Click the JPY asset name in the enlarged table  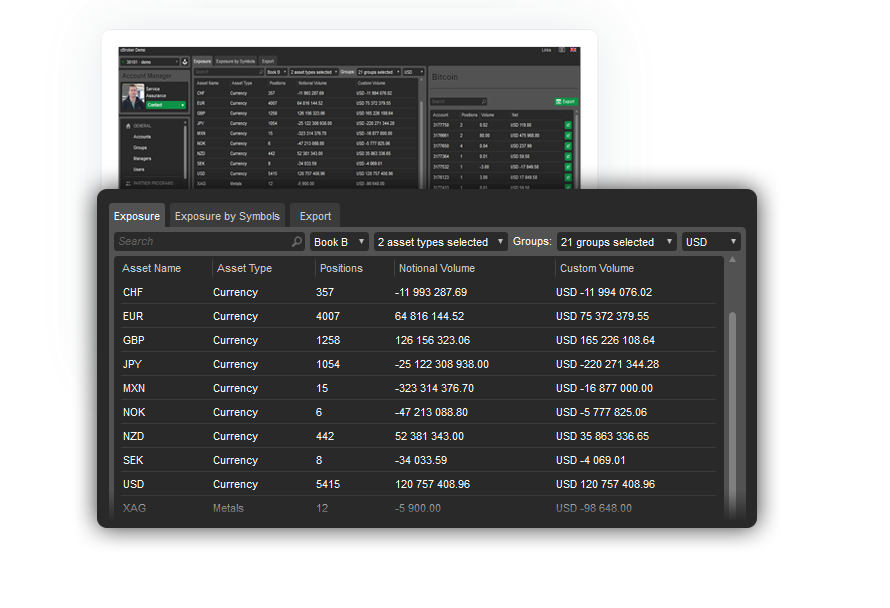click(132, 364)
